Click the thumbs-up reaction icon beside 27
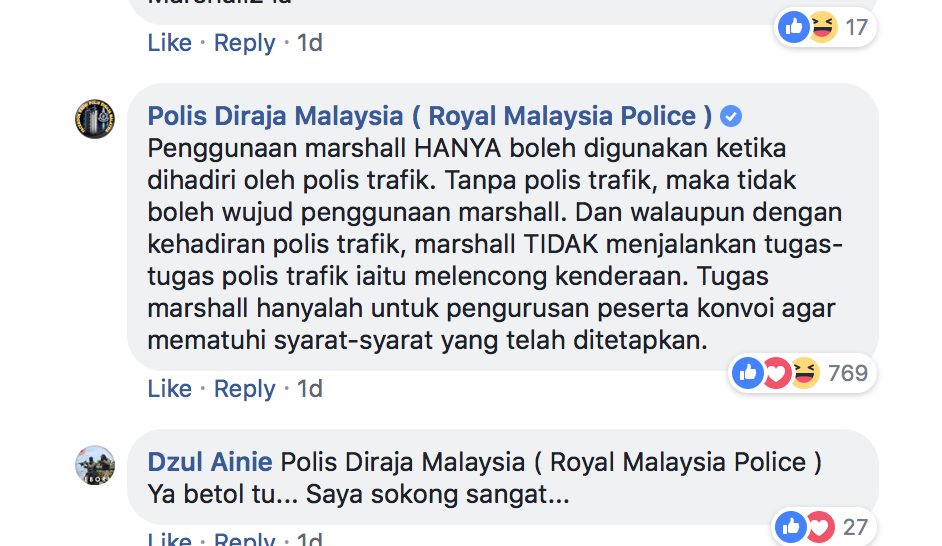Screen dimensions: 942x546 pos(791,526)
